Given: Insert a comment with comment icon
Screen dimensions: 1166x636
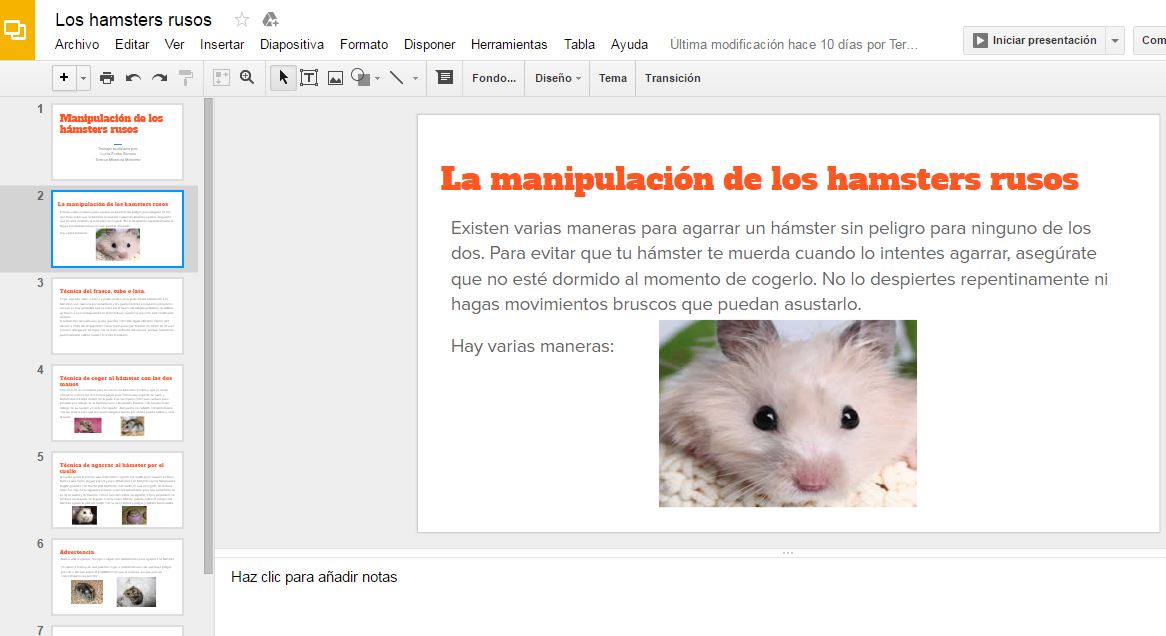Looking at the screenshot, I should (445, 77).
